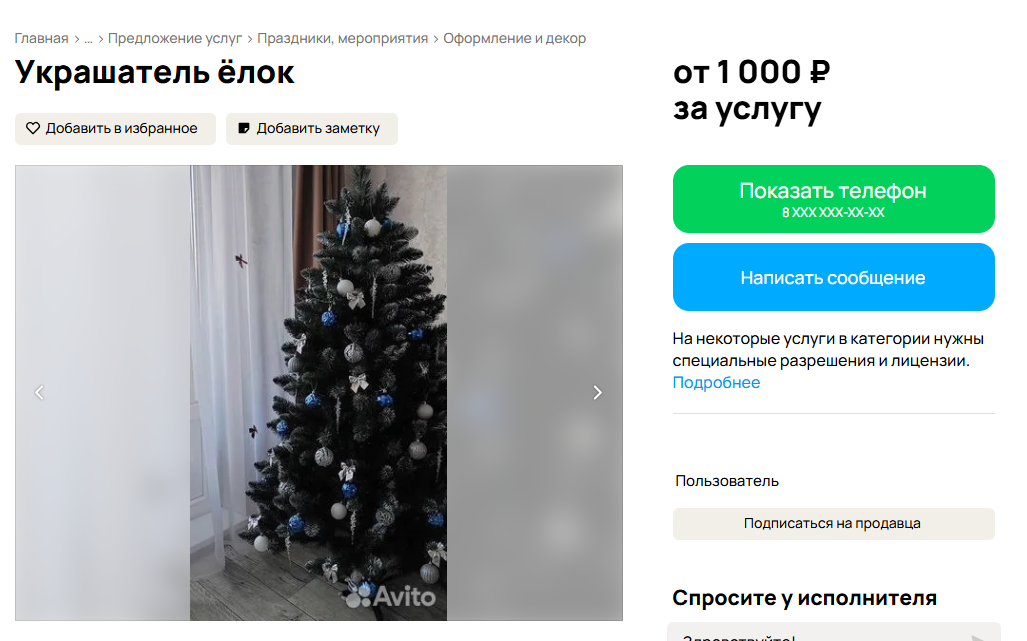The height and width of the screenshot is (641, 1027).
Task: Click the Украшатель ёлок listing title
Action: point(155,72)
